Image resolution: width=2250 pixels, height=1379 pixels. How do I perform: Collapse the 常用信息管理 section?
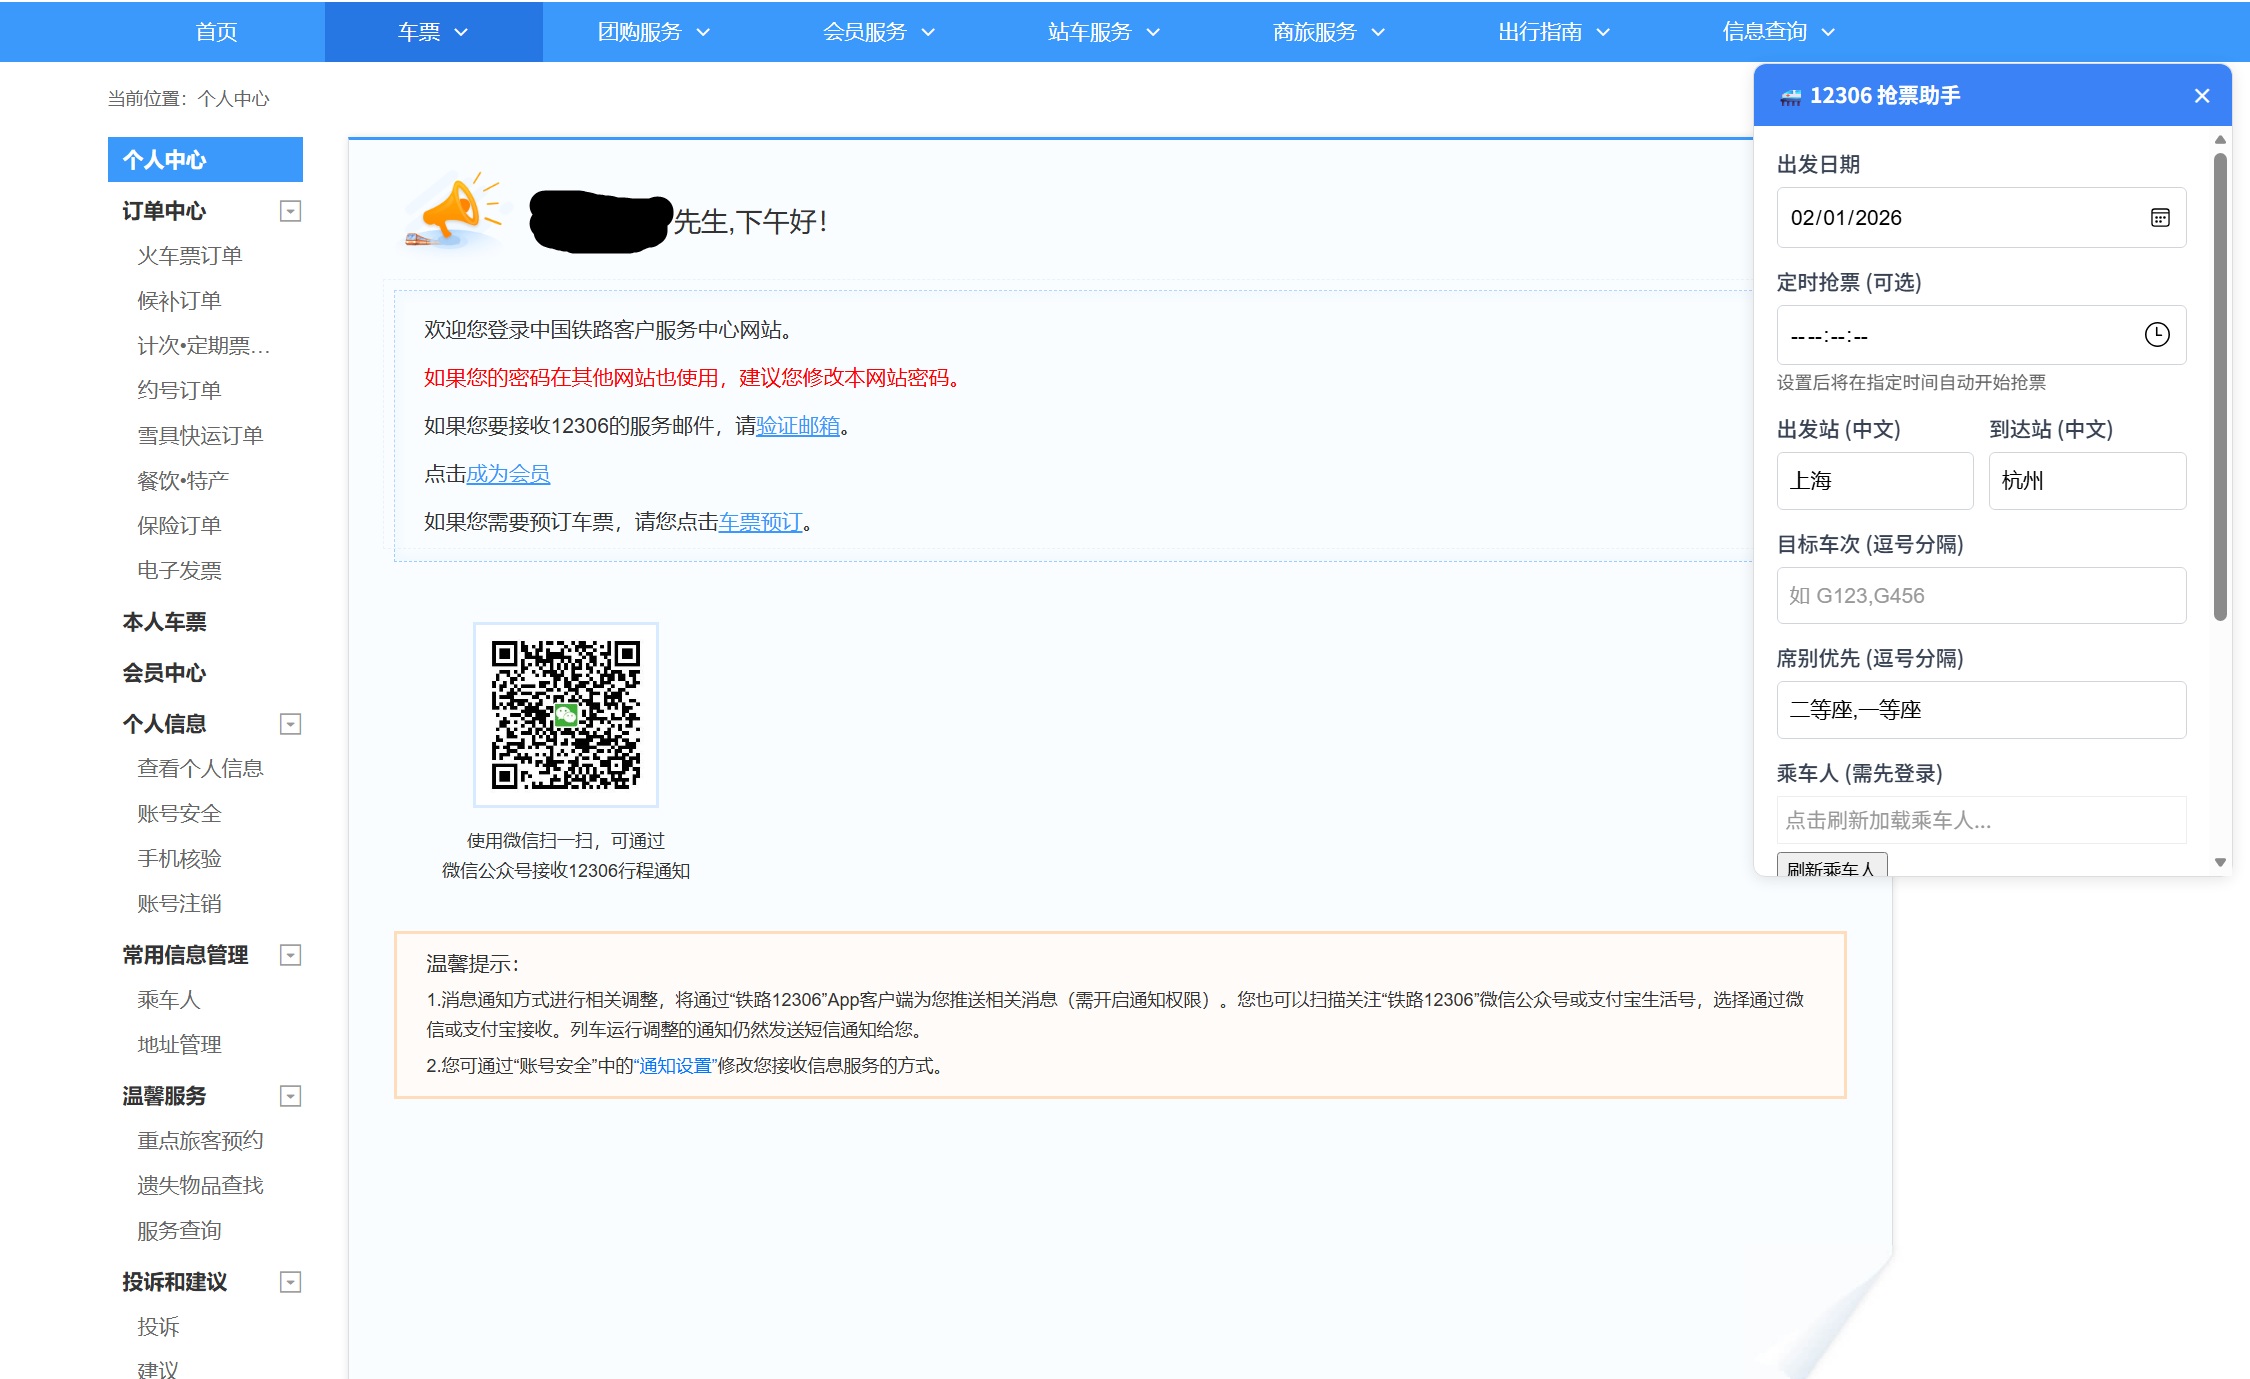pos(290,956)
